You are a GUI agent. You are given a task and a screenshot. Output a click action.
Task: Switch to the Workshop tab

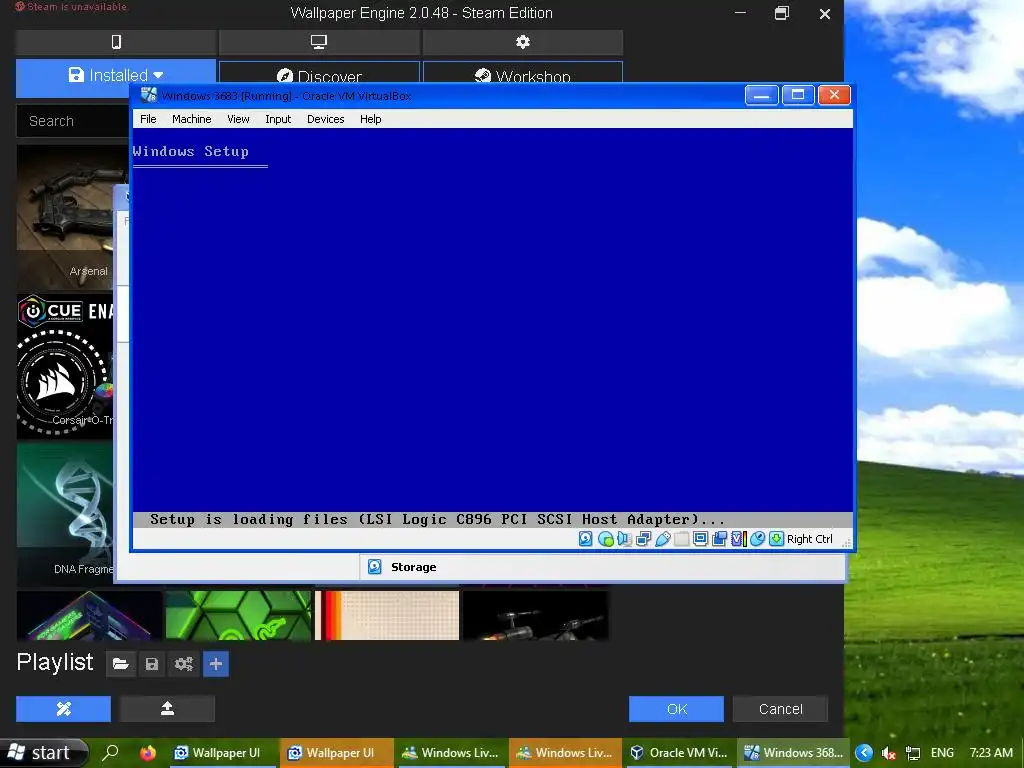[x=522, y=73]
